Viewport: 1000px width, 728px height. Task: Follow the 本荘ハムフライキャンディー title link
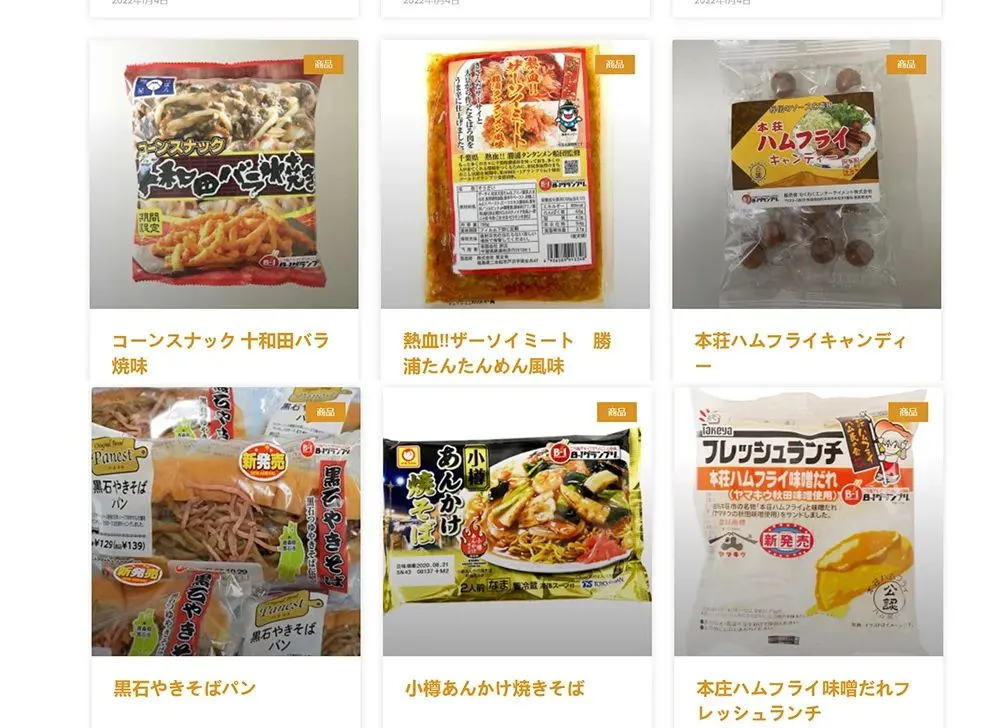[800, 353]
